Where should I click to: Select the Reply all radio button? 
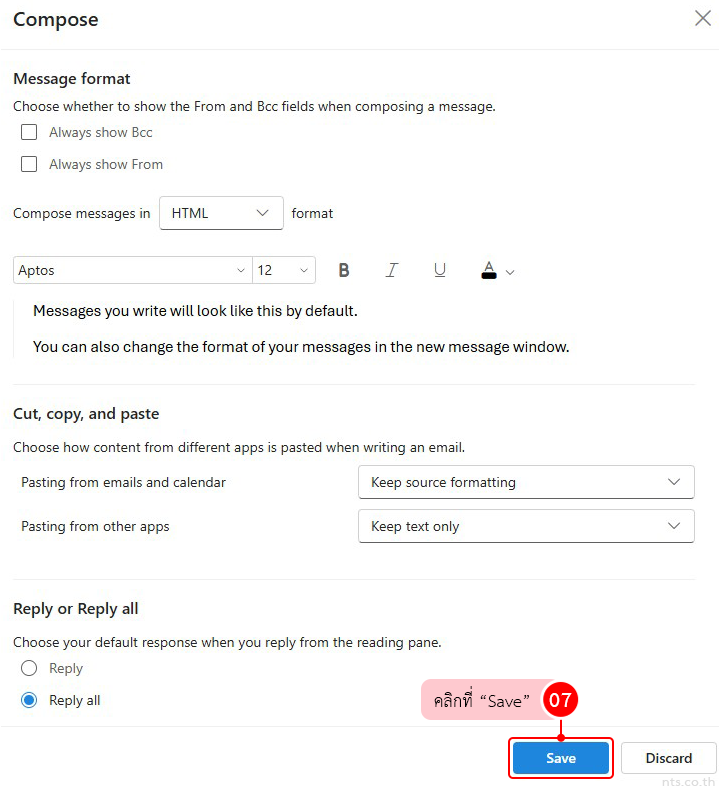pyautogui.click(x=29, y=700)
